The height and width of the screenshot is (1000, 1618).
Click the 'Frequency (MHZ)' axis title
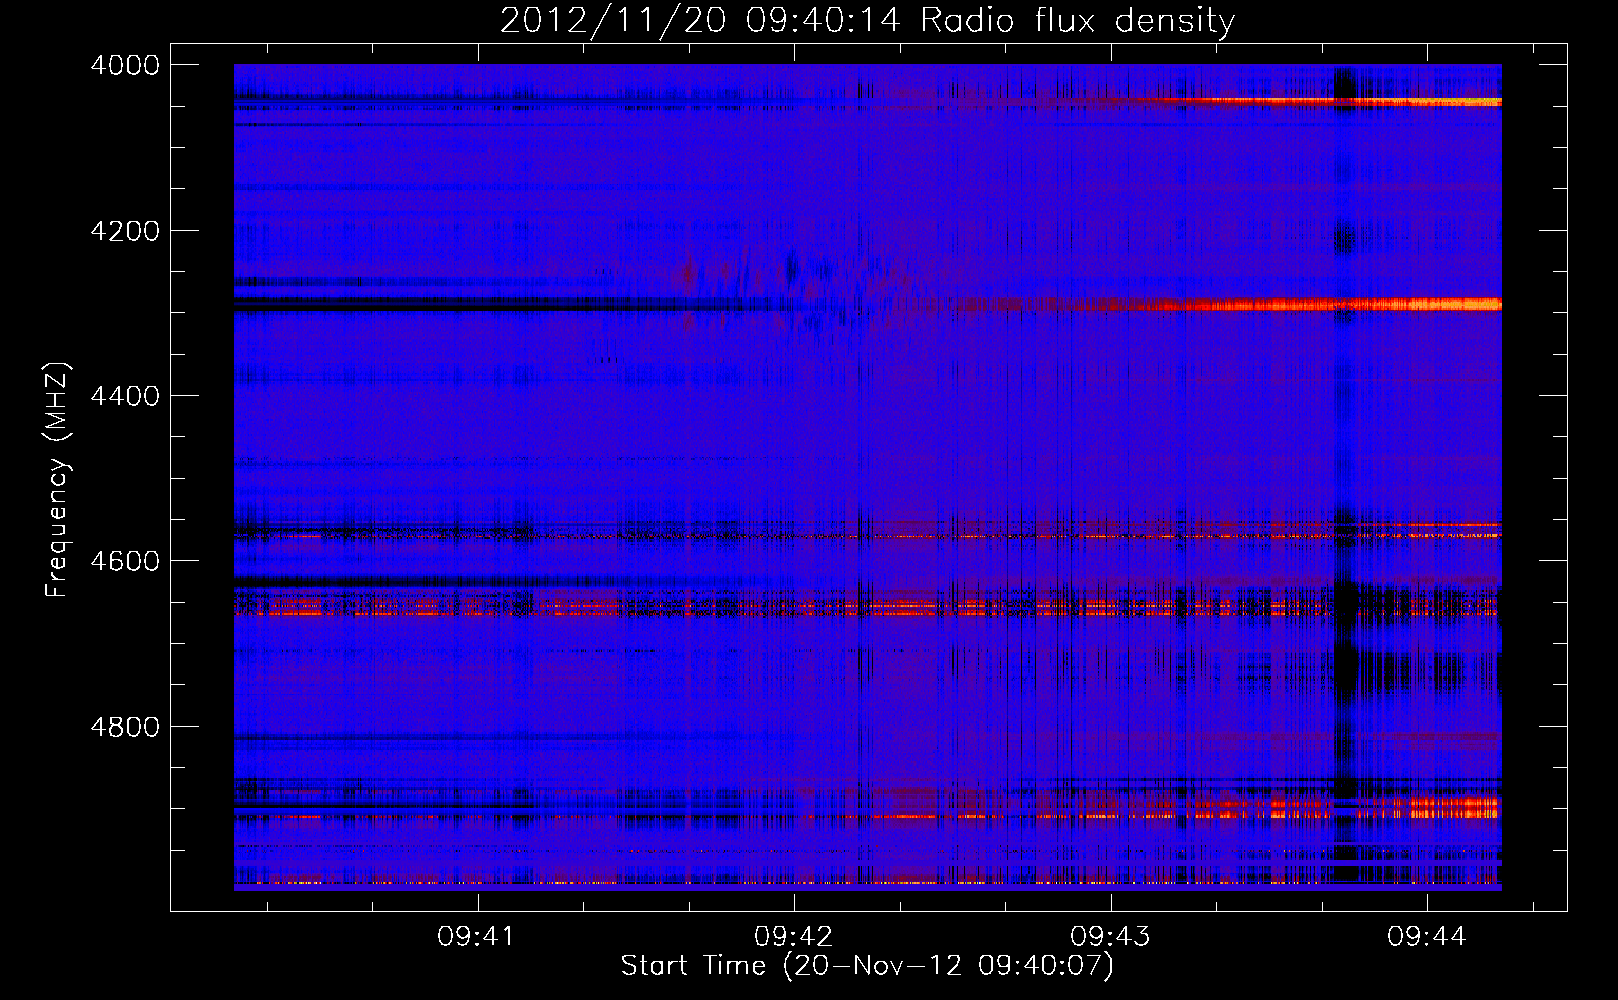58,480
